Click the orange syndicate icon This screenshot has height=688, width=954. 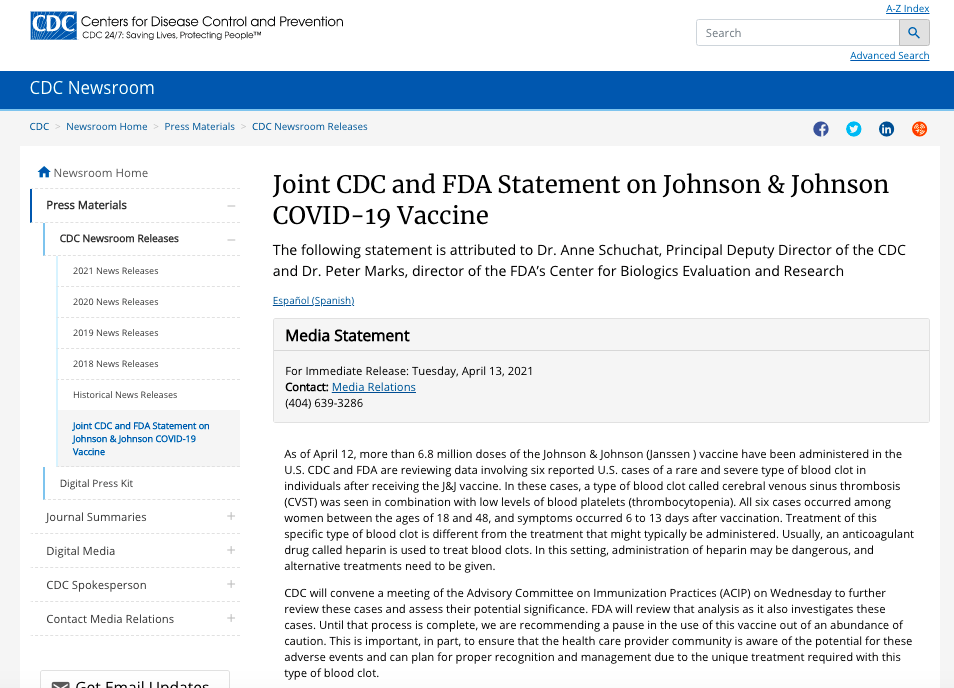point(919,129)
